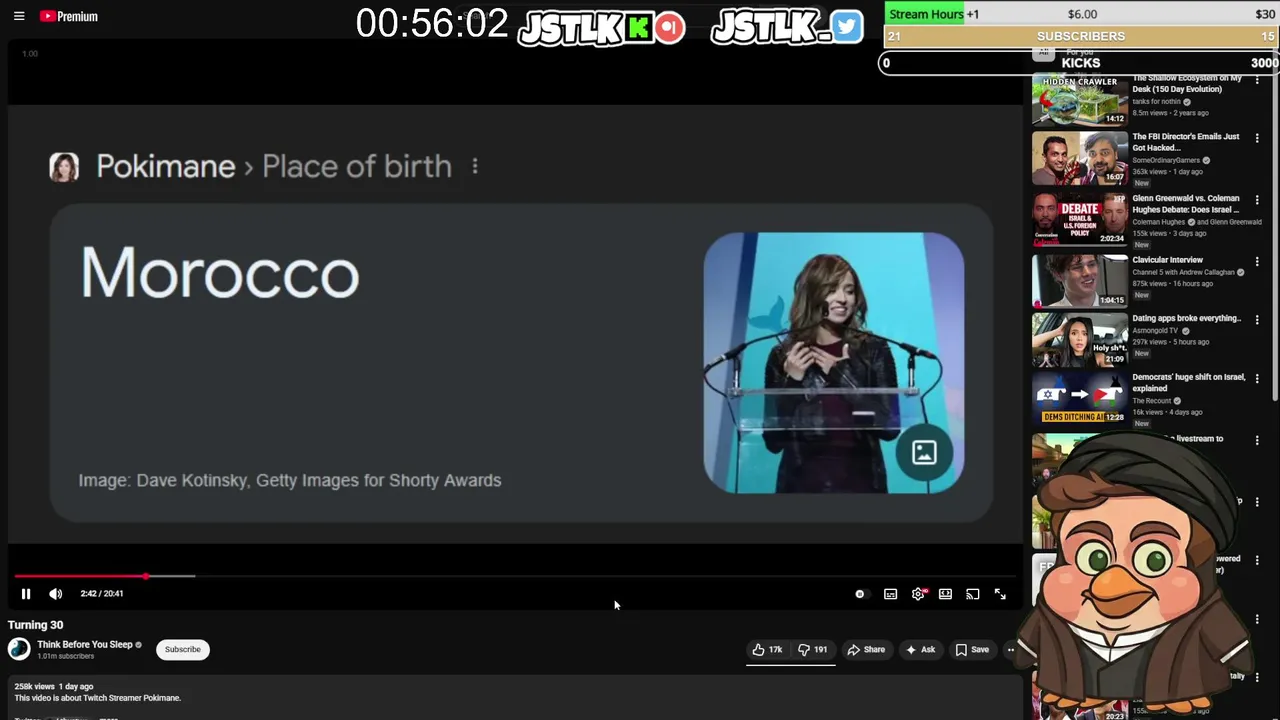Viewport: 1280px width, 720px height.
Task: Open options for Dating apps broke everything
Action: pos(1257,320)
